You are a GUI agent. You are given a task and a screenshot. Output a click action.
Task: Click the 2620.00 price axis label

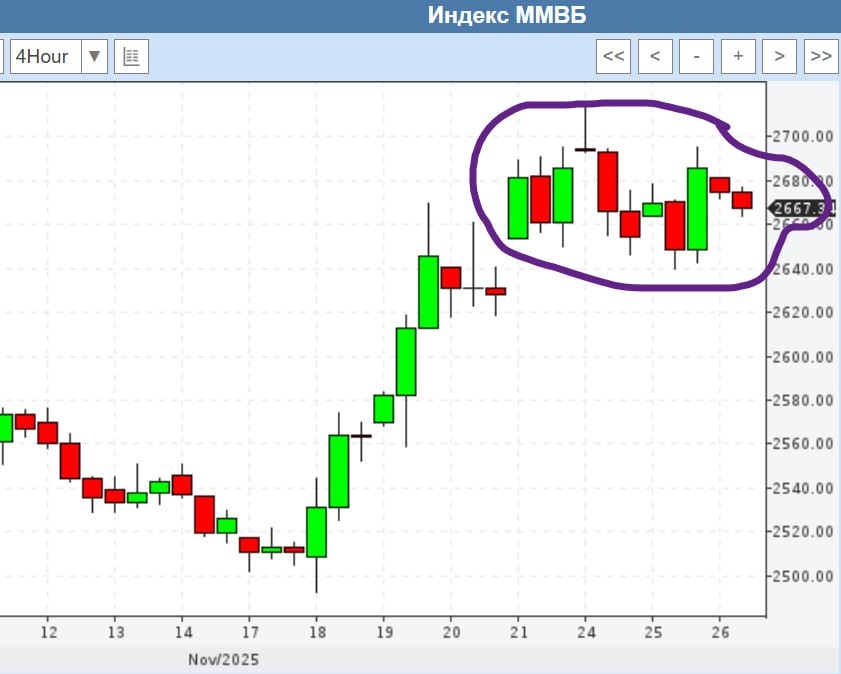pos(802,312)
